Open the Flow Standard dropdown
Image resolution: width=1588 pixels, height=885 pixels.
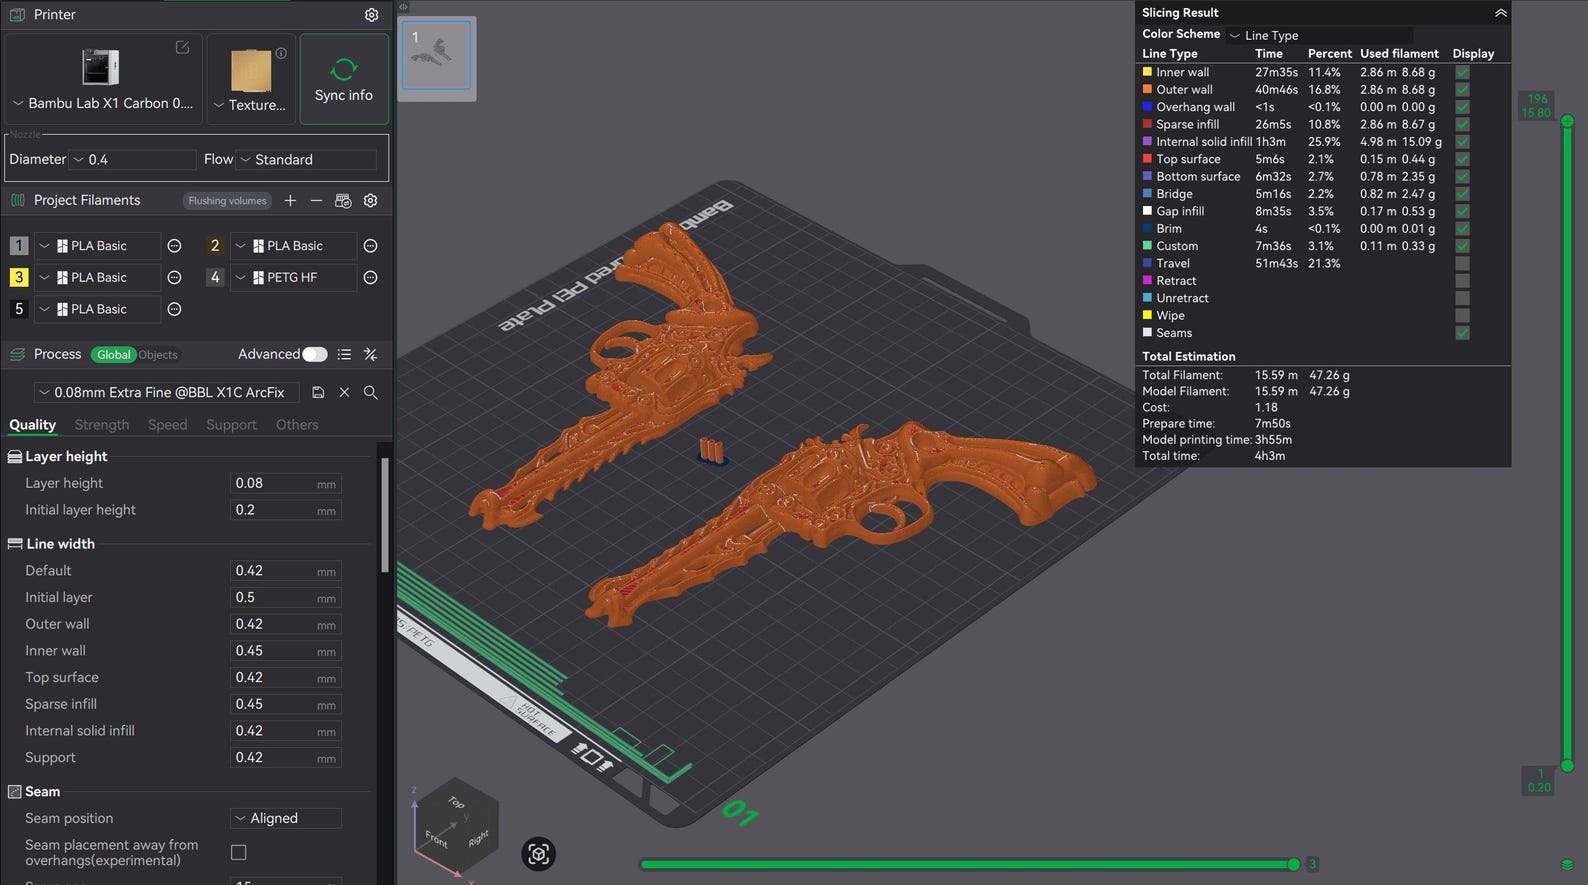click(307, 159)
